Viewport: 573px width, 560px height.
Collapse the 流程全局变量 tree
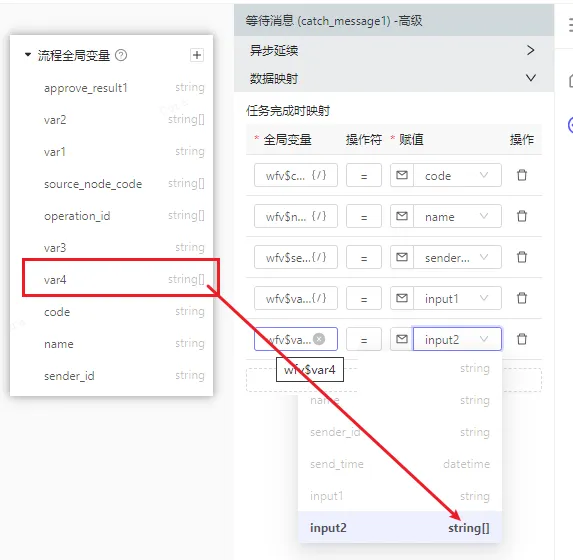(x=28, y=55)
